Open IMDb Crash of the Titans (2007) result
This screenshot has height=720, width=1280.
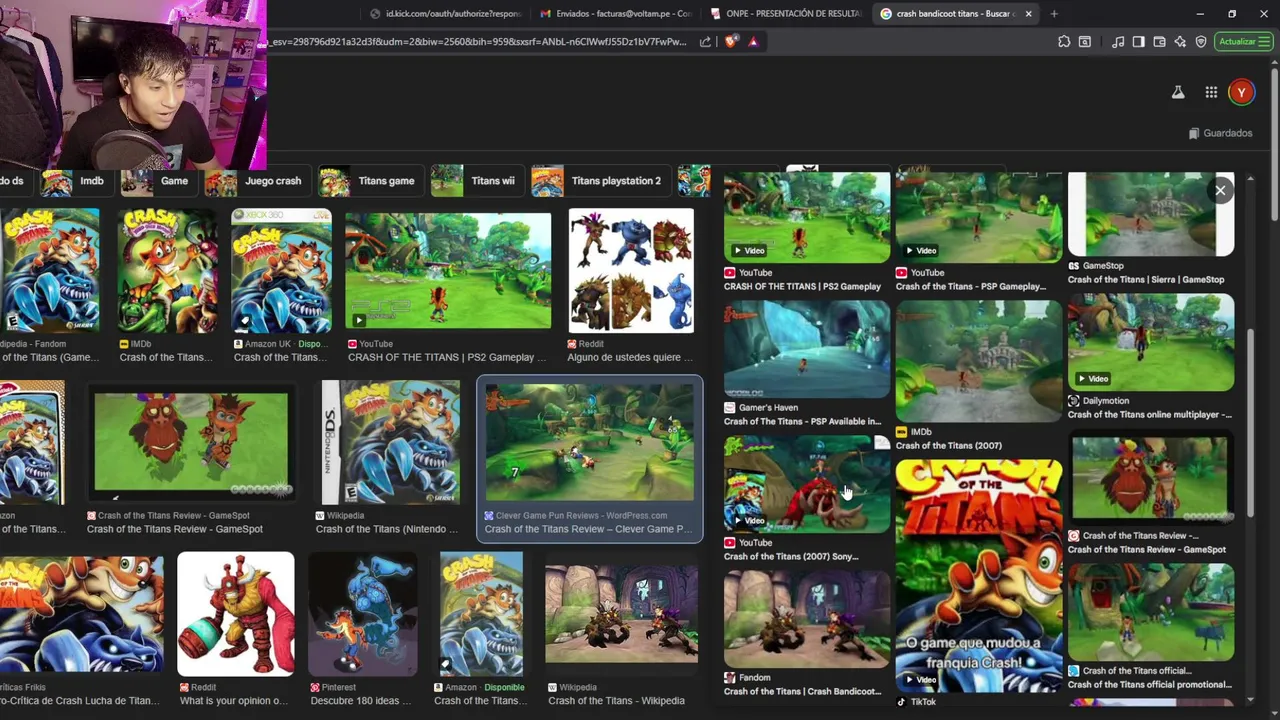pos(979,361)
